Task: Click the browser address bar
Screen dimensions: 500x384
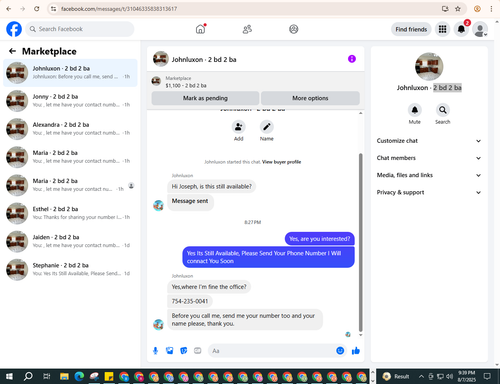Action: (x=247, y=9)
